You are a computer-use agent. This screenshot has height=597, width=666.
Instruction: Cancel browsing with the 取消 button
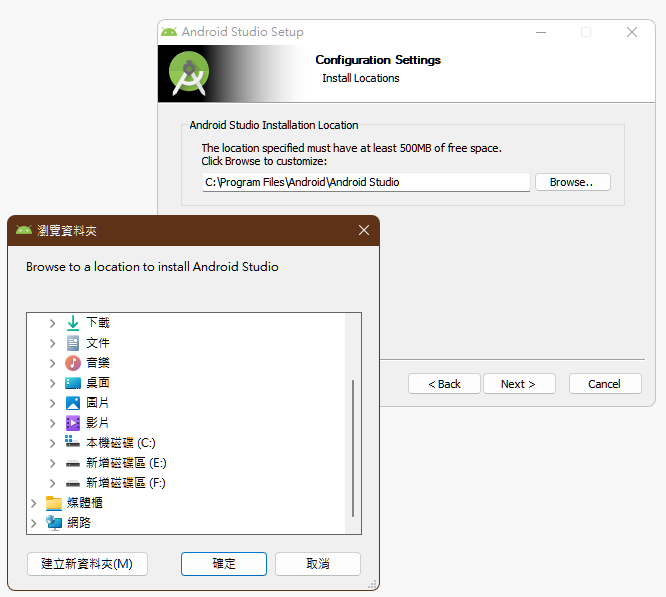[x=318, y=564]
